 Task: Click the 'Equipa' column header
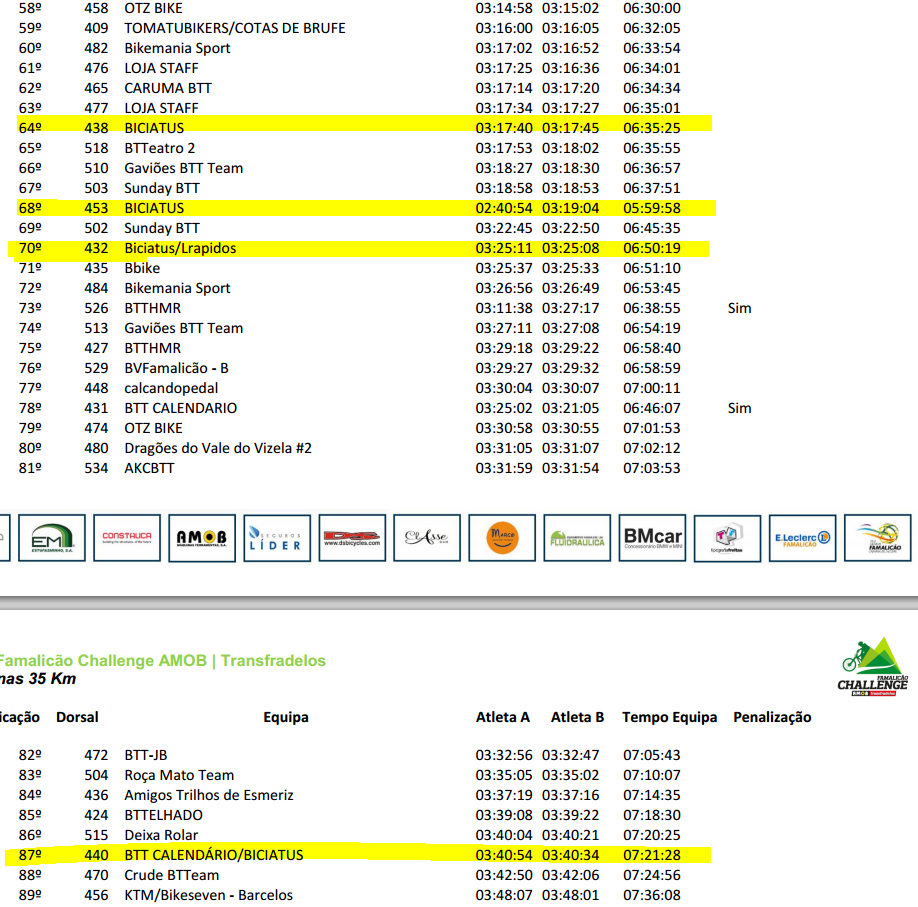point(286,718)
